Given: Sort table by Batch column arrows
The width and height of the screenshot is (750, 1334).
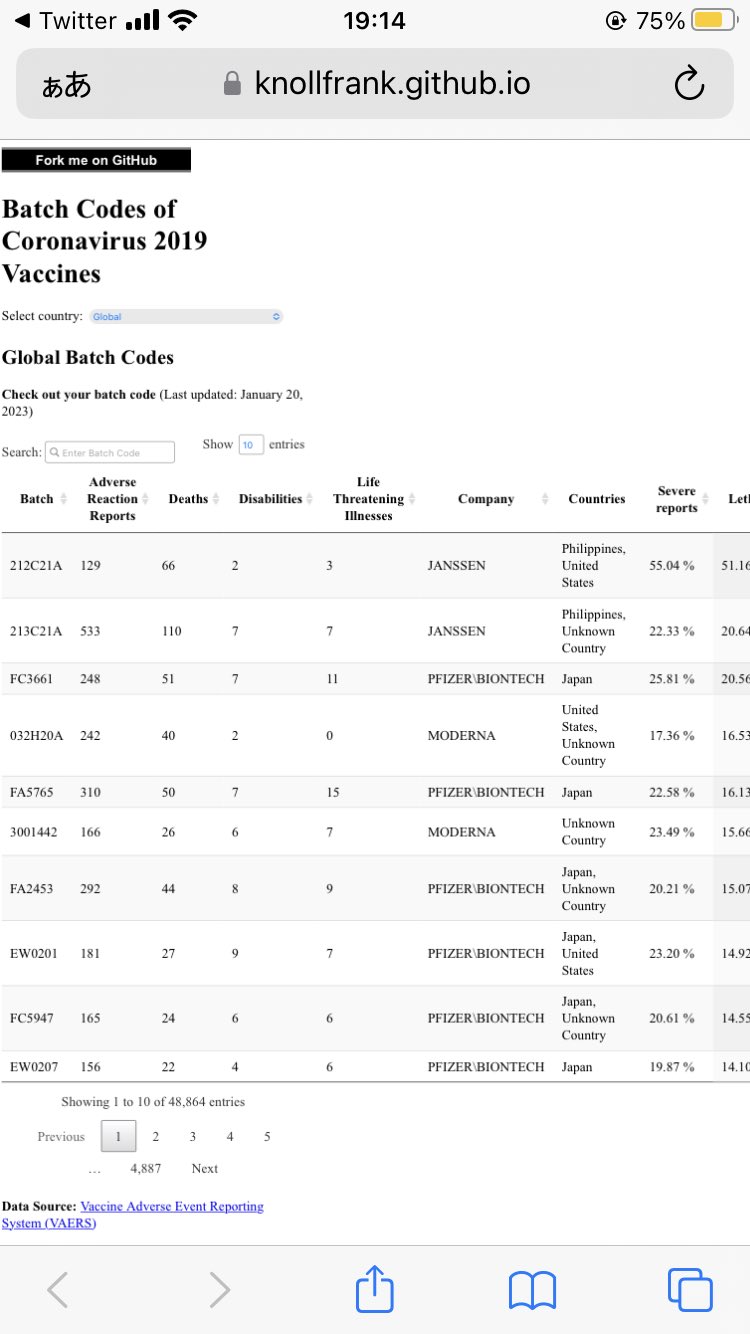Looking at the screenshot, I should click(64, 499).
